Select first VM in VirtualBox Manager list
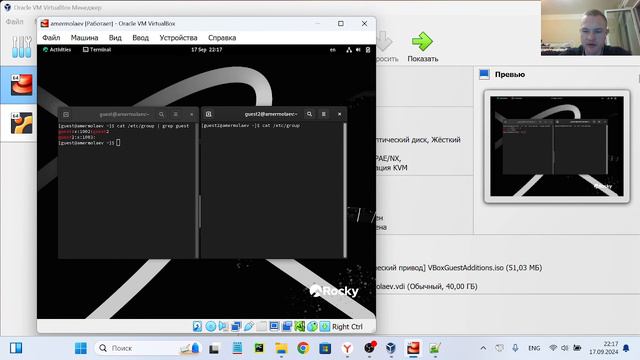The height and width of the screenshot is (360, 640). 19,85
